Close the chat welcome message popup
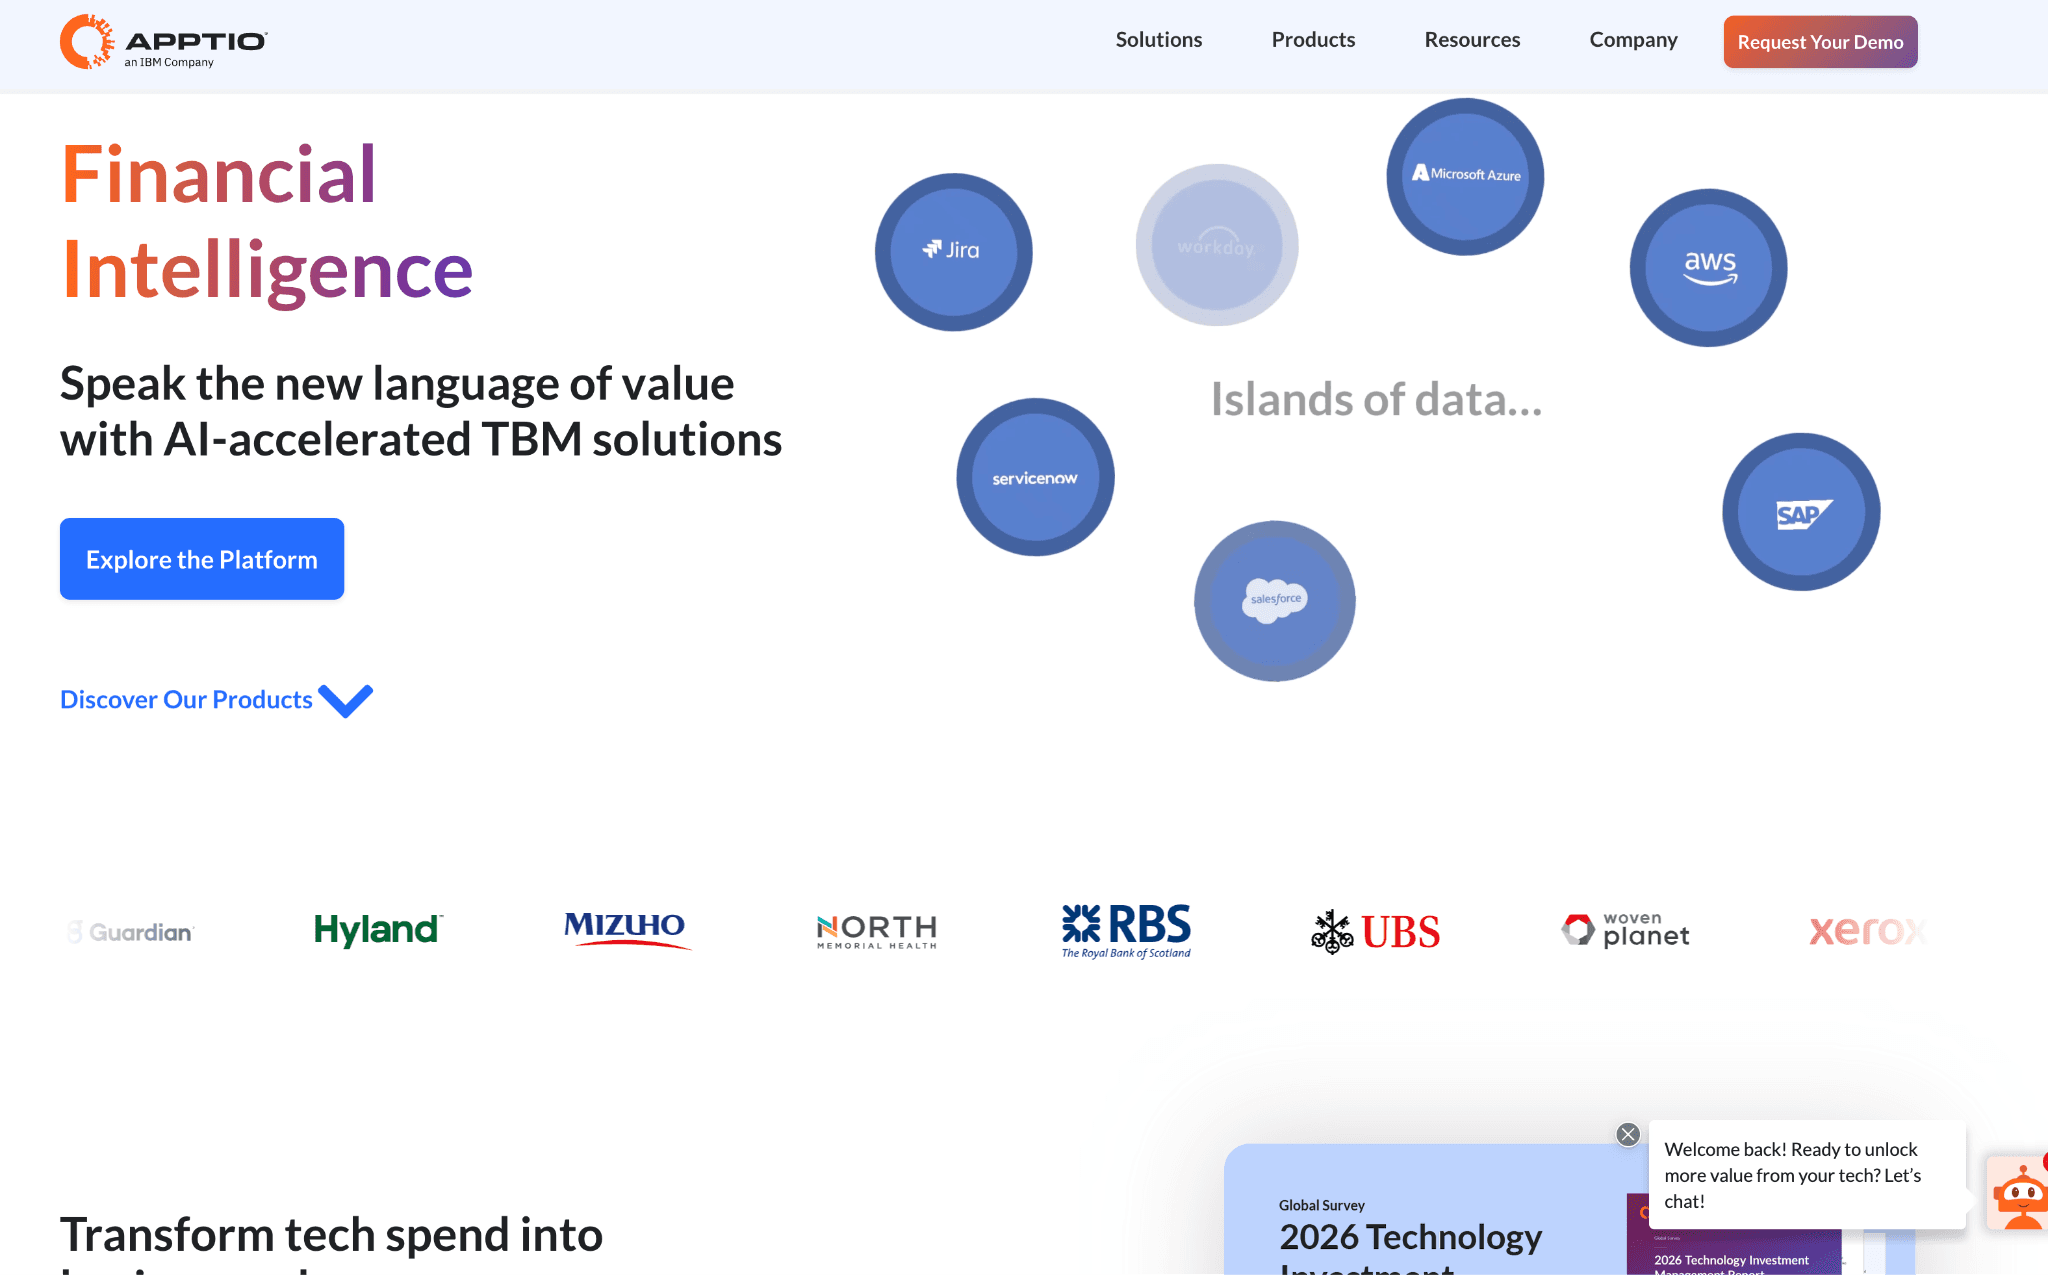Image resolution: width=2048 pixels, height=1275 pixels. click(1628, 1134)
